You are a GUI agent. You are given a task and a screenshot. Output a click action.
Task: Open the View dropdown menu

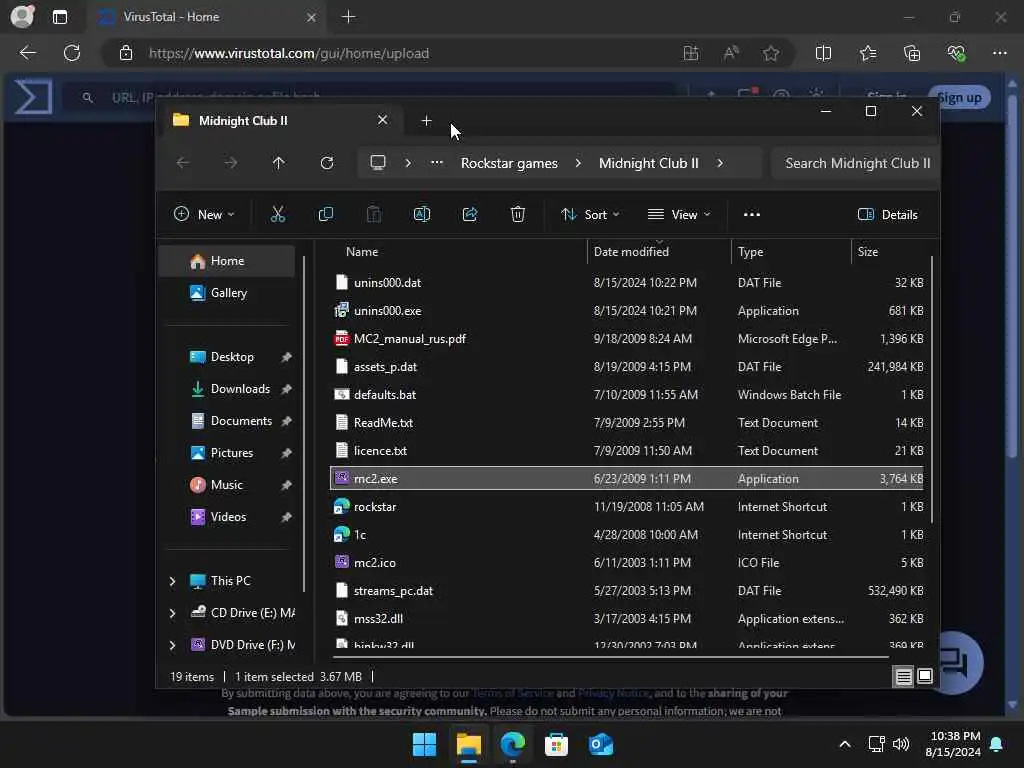click(679, 214)
